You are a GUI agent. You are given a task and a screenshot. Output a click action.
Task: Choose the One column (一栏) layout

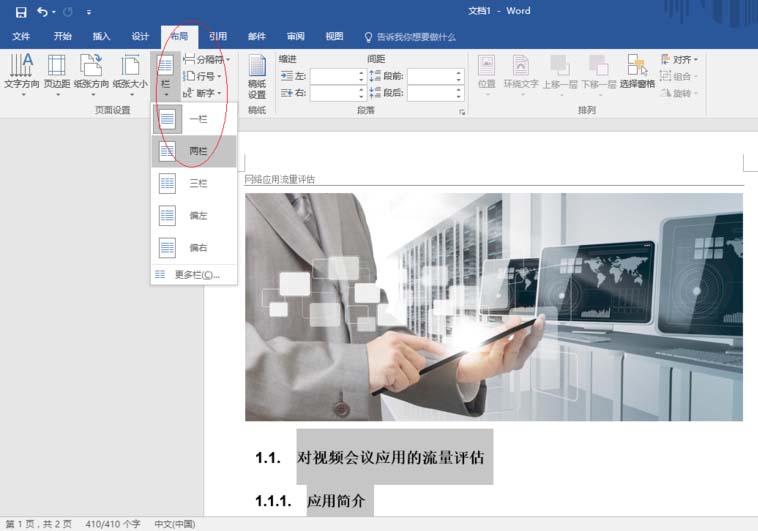pyautogui.click(x=195, y=119)
